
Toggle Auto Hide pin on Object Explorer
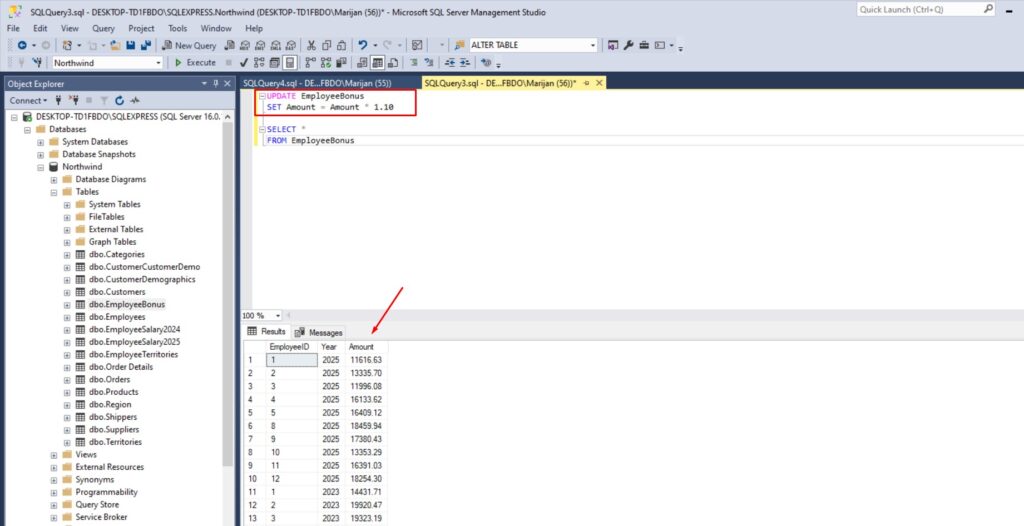pos(216,84)
